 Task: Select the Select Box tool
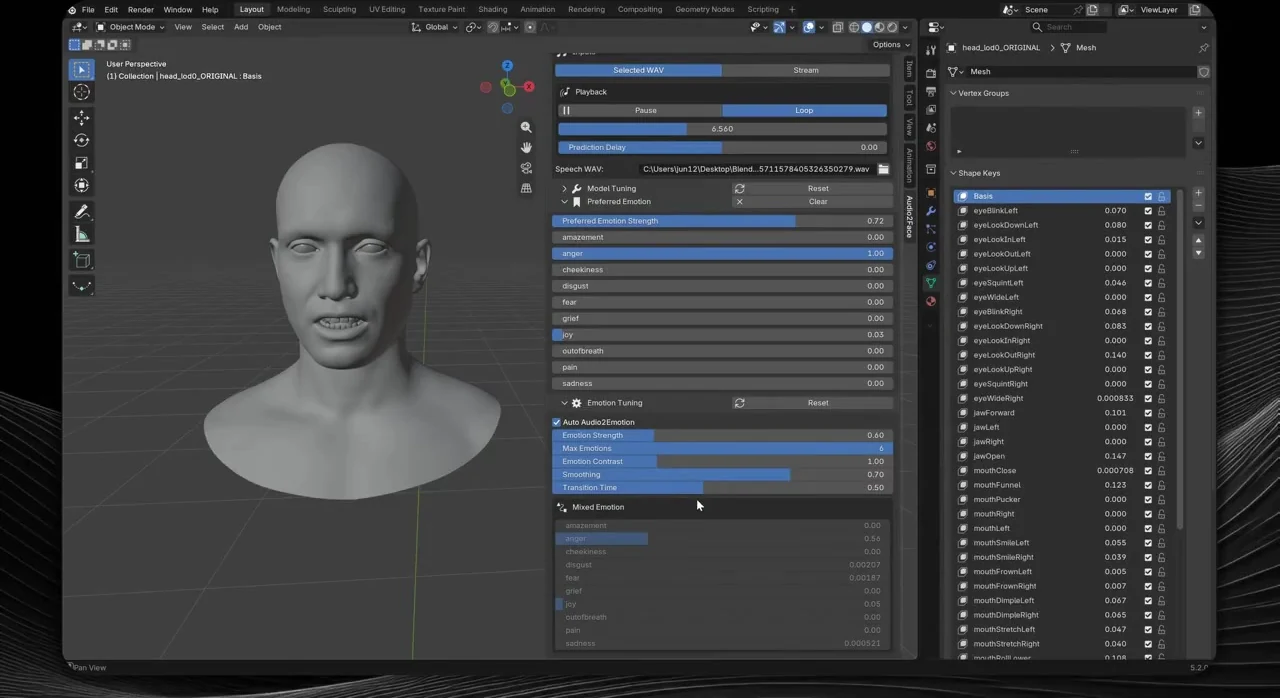pos(82,70)
